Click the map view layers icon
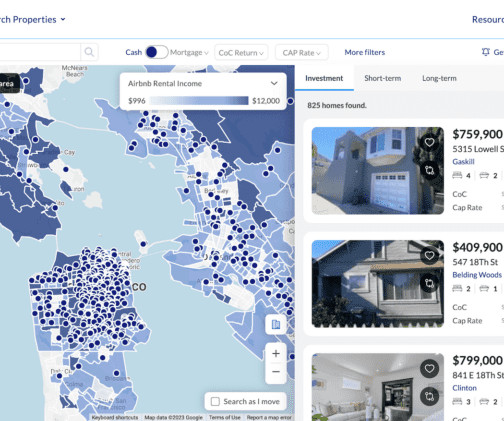The image size is (504, 421). [x=276, y=324]
